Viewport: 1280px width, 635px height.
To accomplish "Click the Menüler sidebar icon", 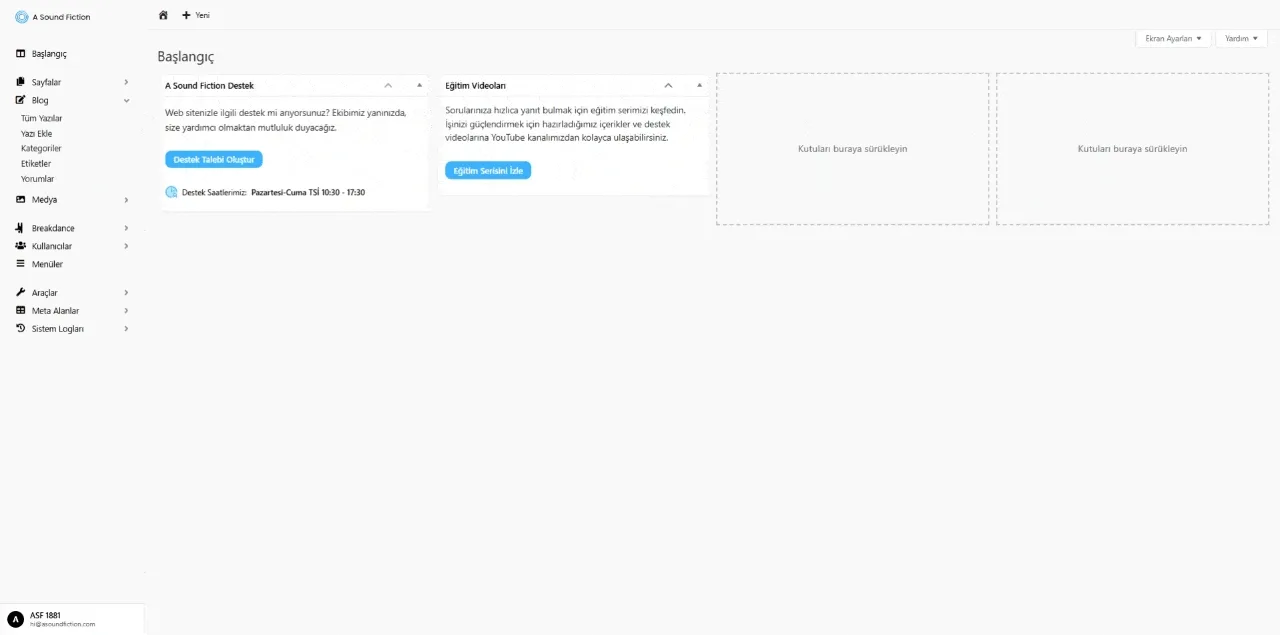I will point(20,264).
